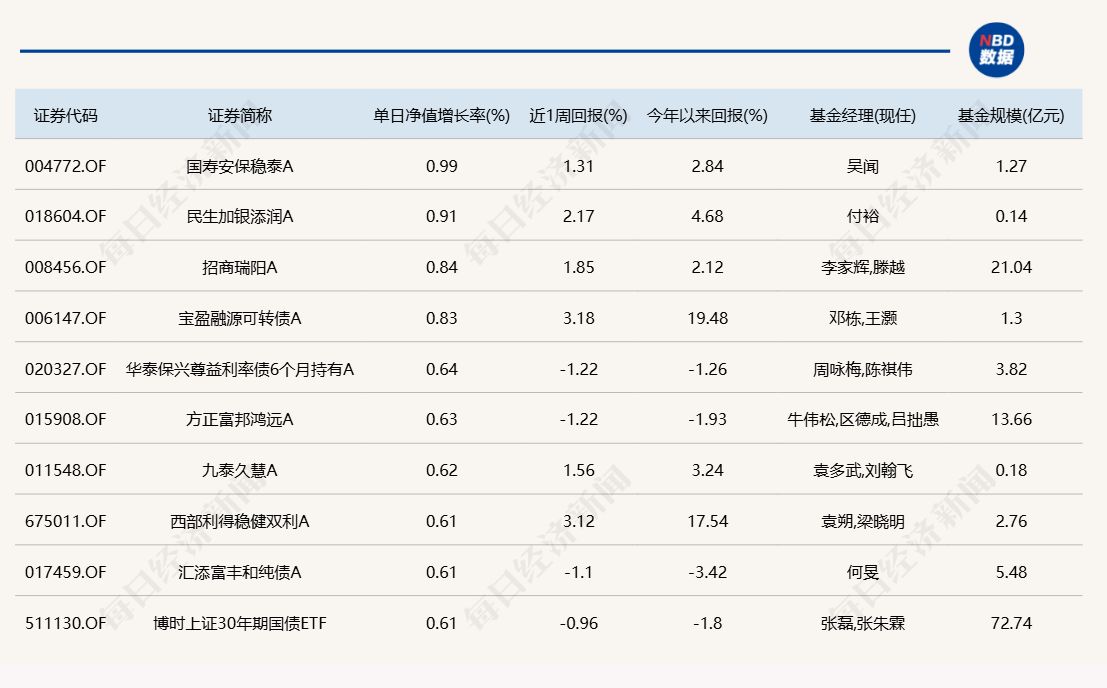
Task: Click the 72.74 fund size value
Action: (1011, 623)
